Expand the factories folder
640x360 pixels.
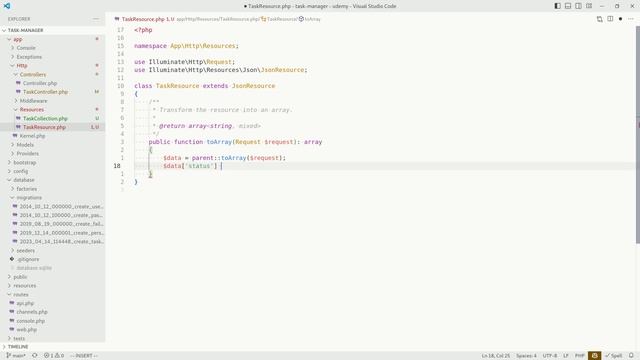click(27, 189)
